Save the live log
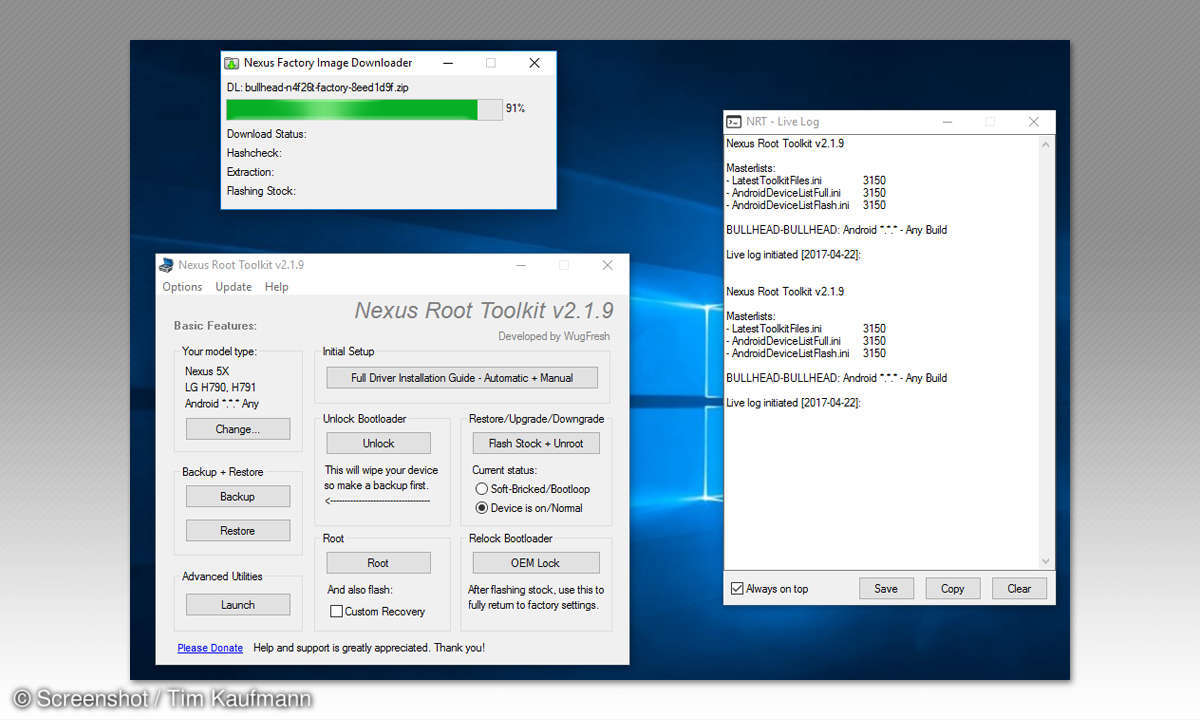 [886, 589]
